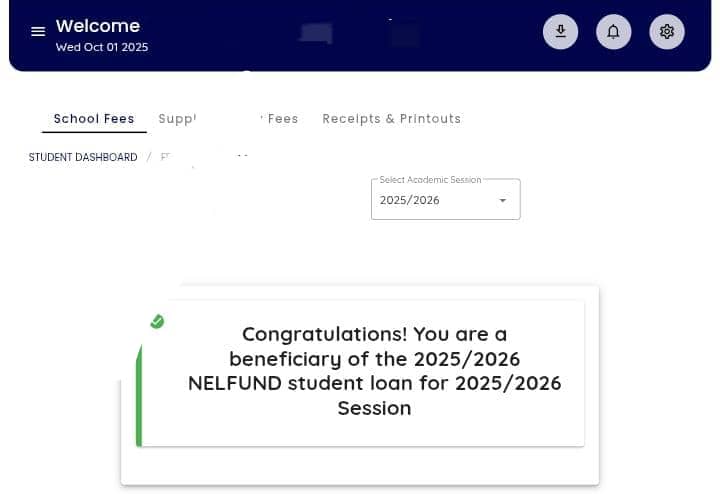Click the left blurred item in header

[316, 33]
